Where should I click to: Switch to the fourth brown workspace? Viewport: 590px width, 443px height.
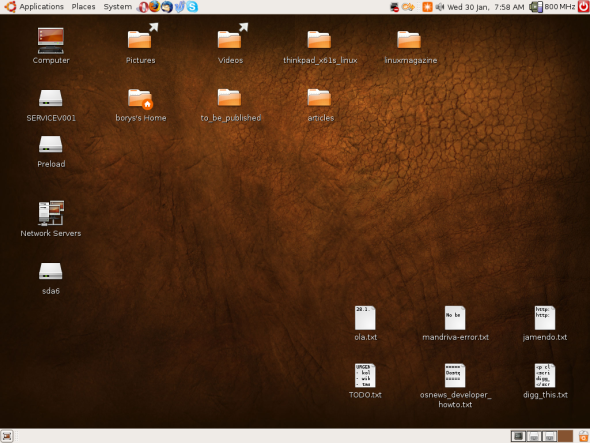click(565, 436)
